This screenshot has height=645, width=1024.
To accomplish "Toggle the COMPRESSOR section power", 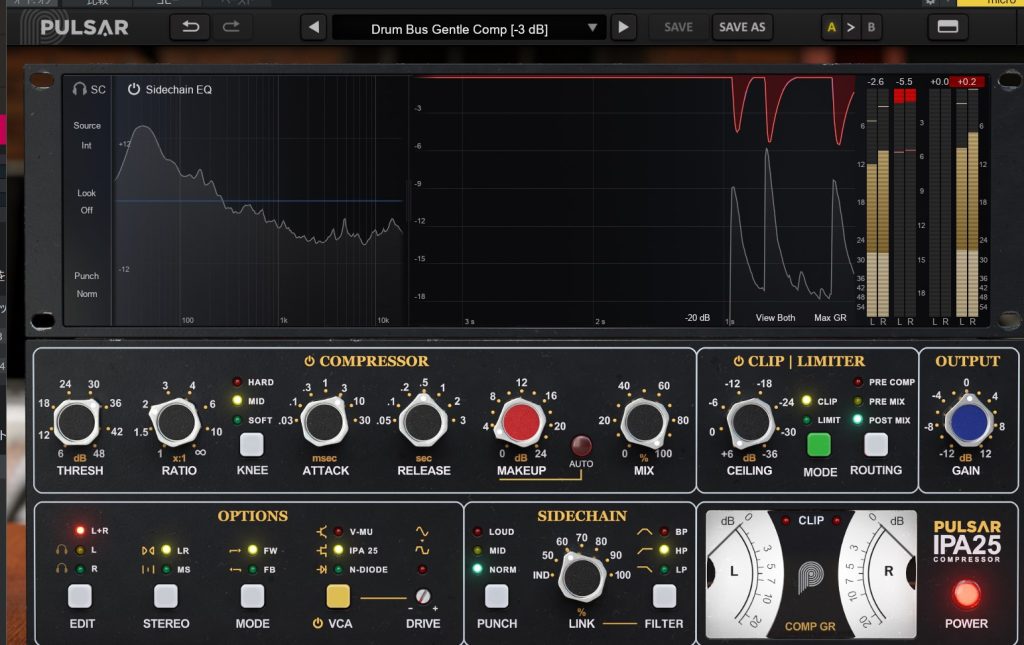I will pyautogui.click(x=310, y=361).
